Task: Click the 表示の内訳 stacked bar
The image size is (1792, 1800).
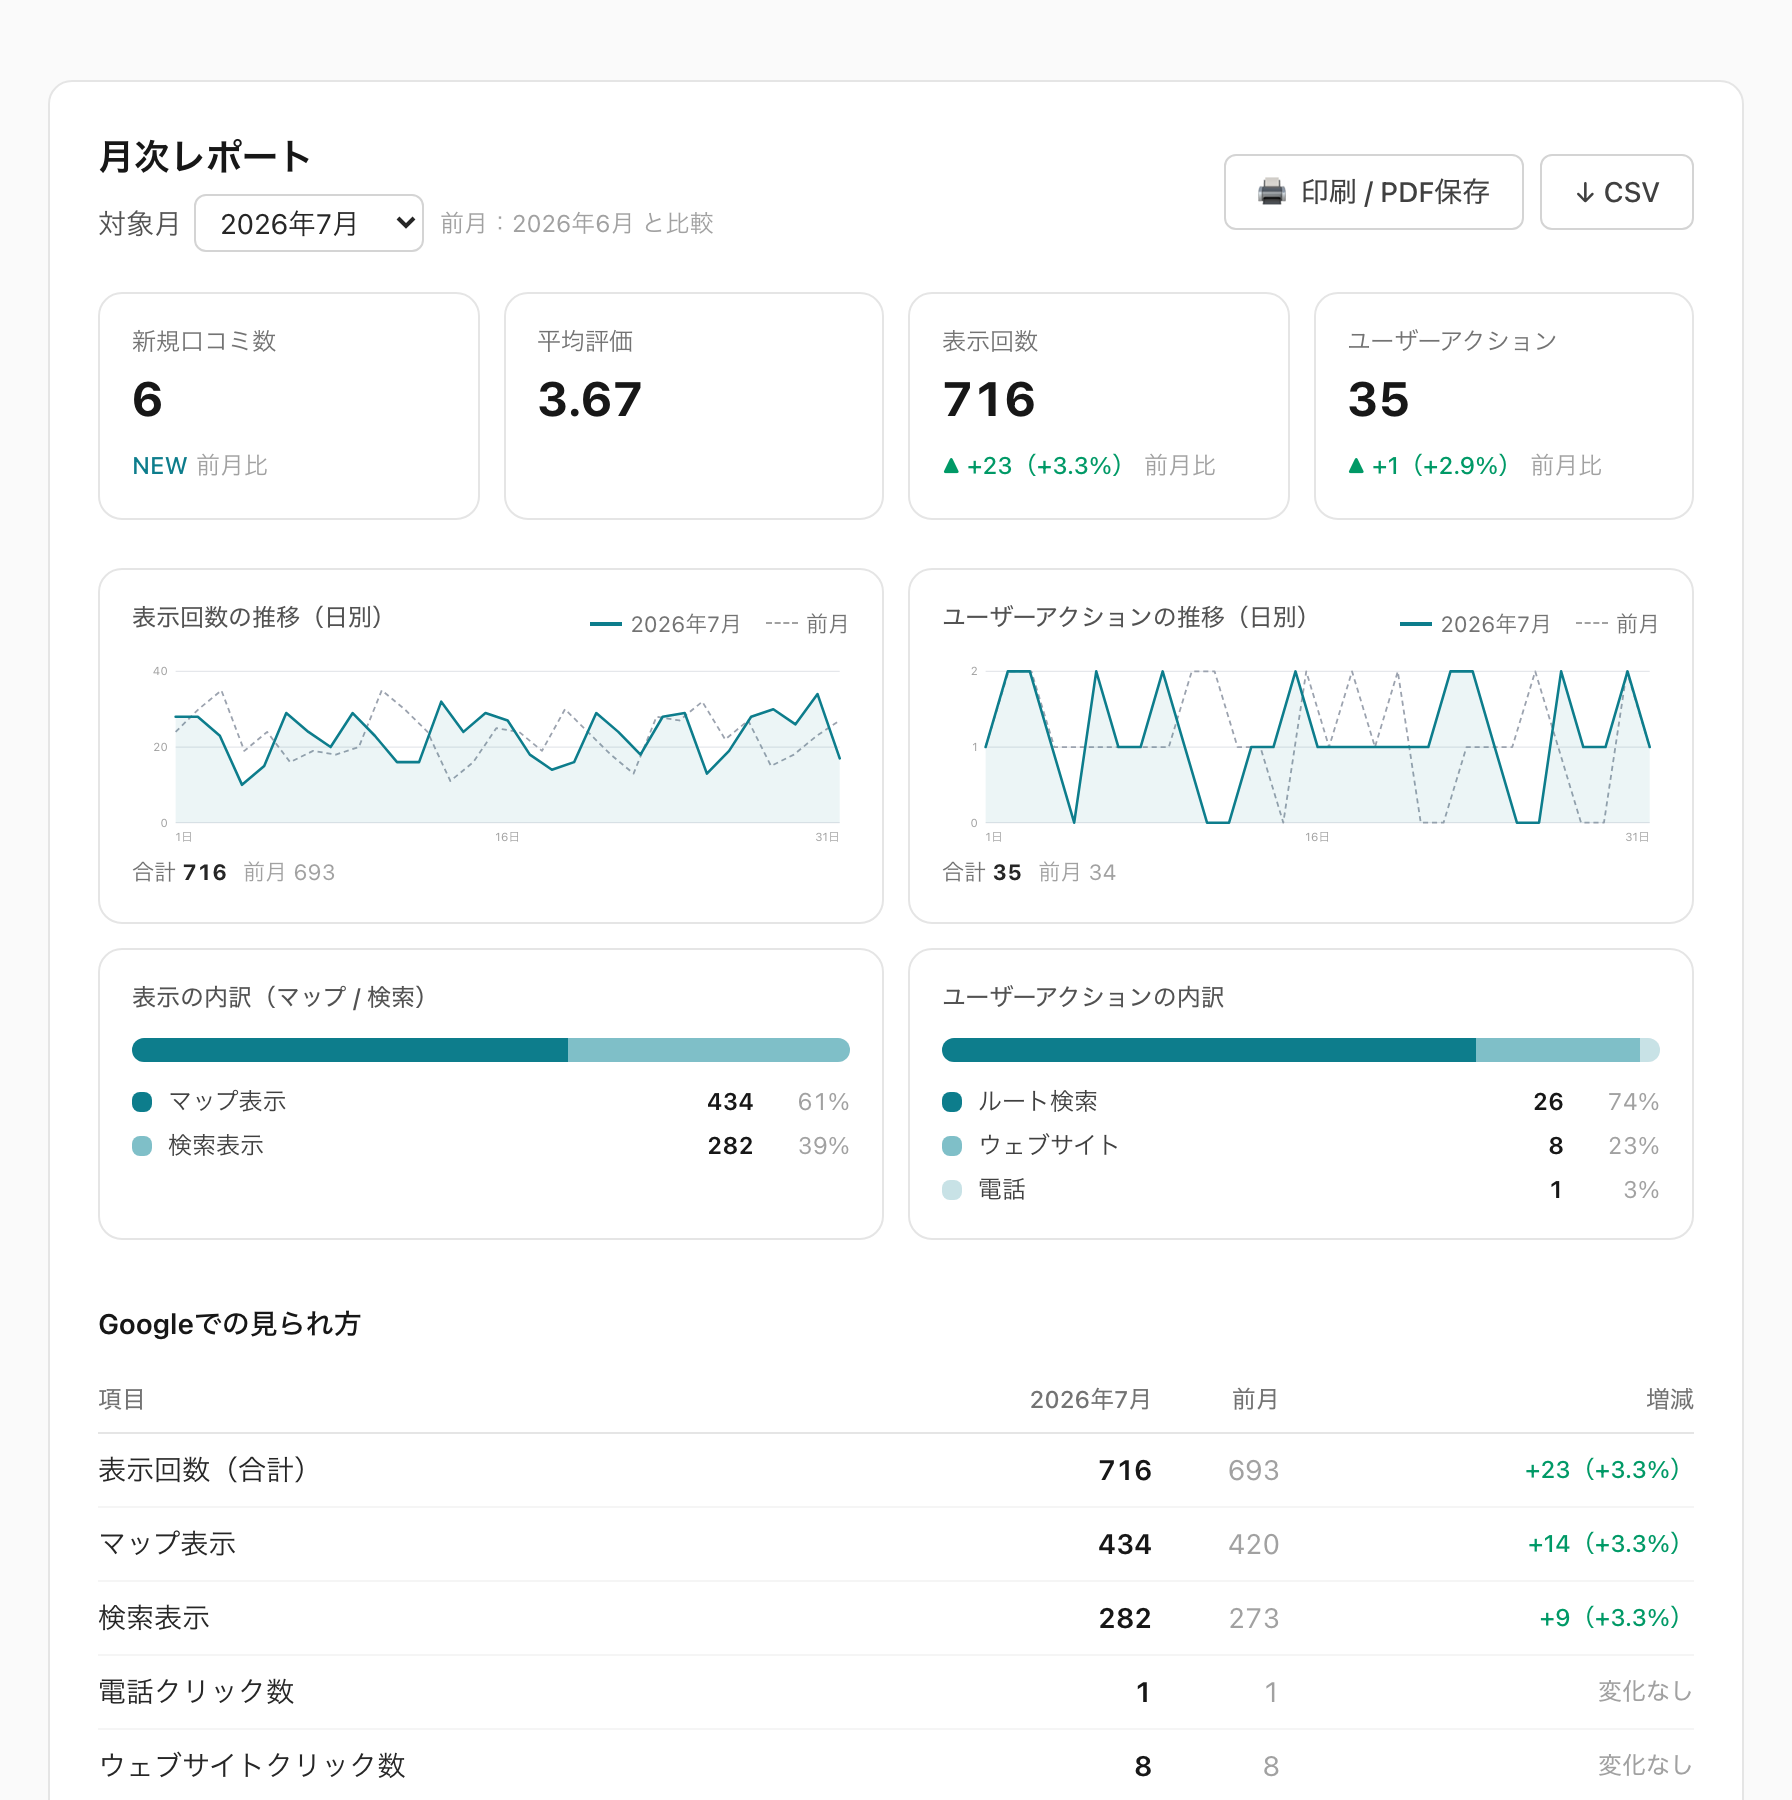Action: (x=491, y=1050)
